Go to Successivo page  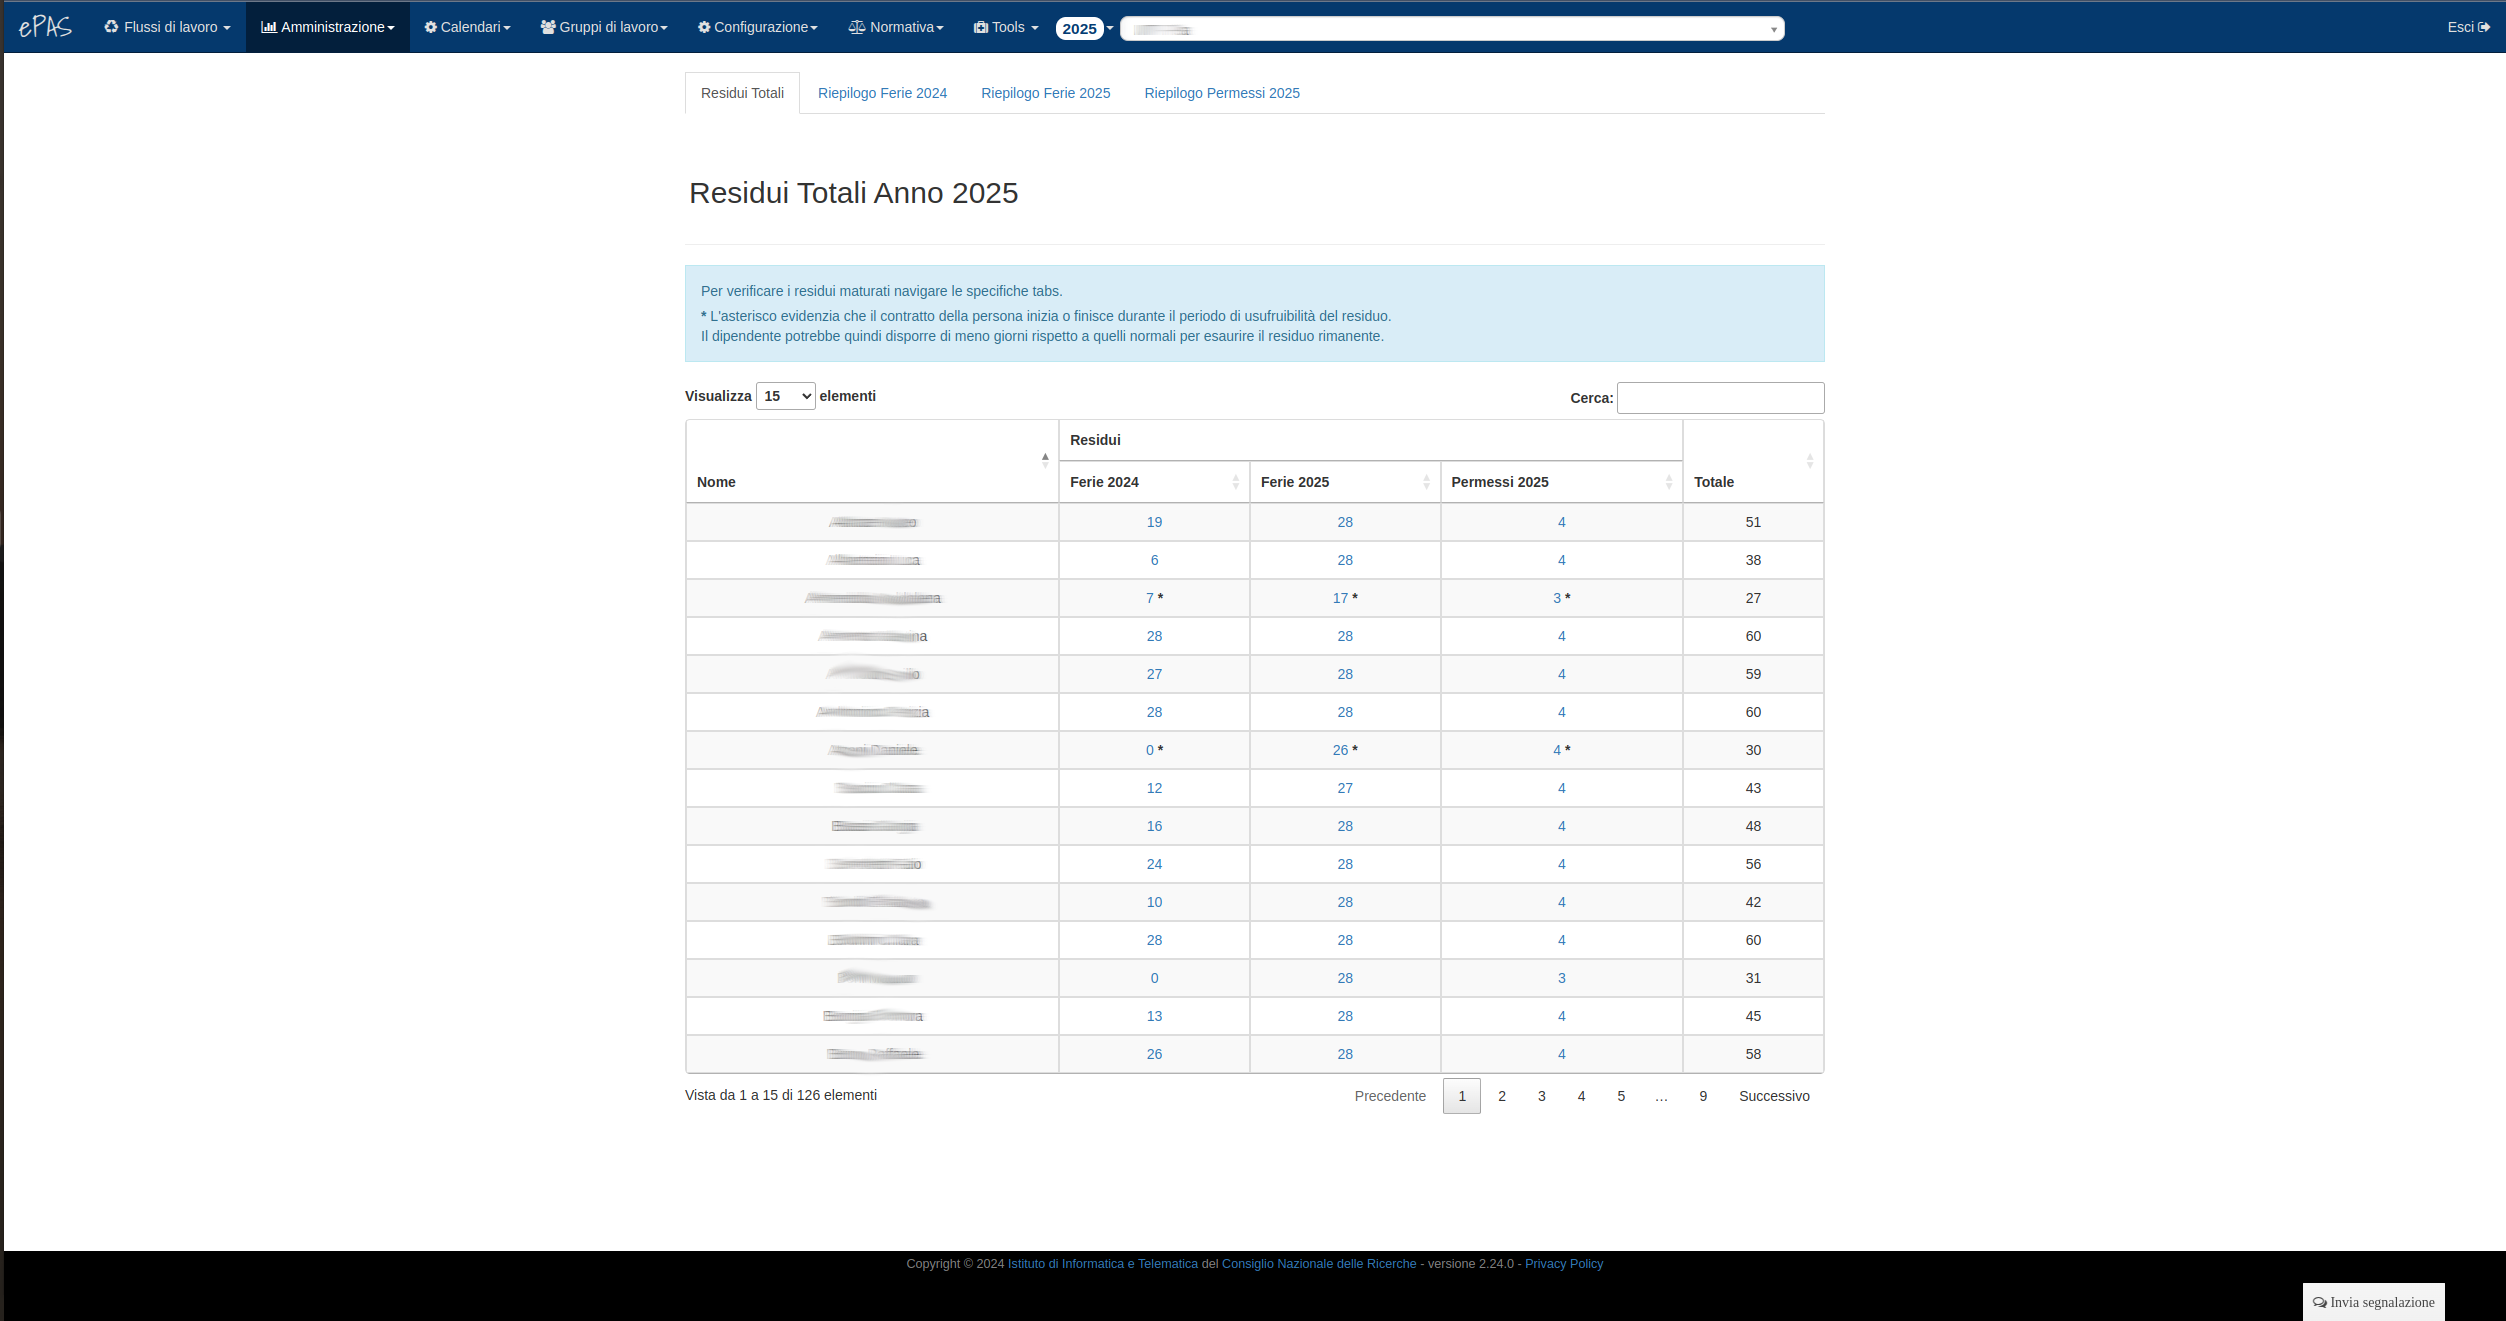(x=1774, y=1096)
